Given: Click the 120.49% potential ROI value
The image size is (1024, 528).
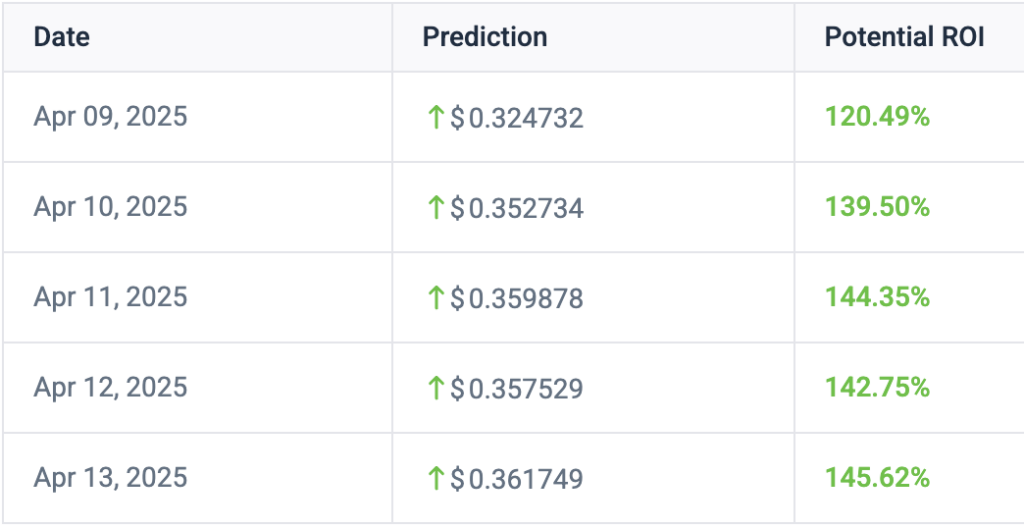Looking at the screenshot, I should [877, 117].
